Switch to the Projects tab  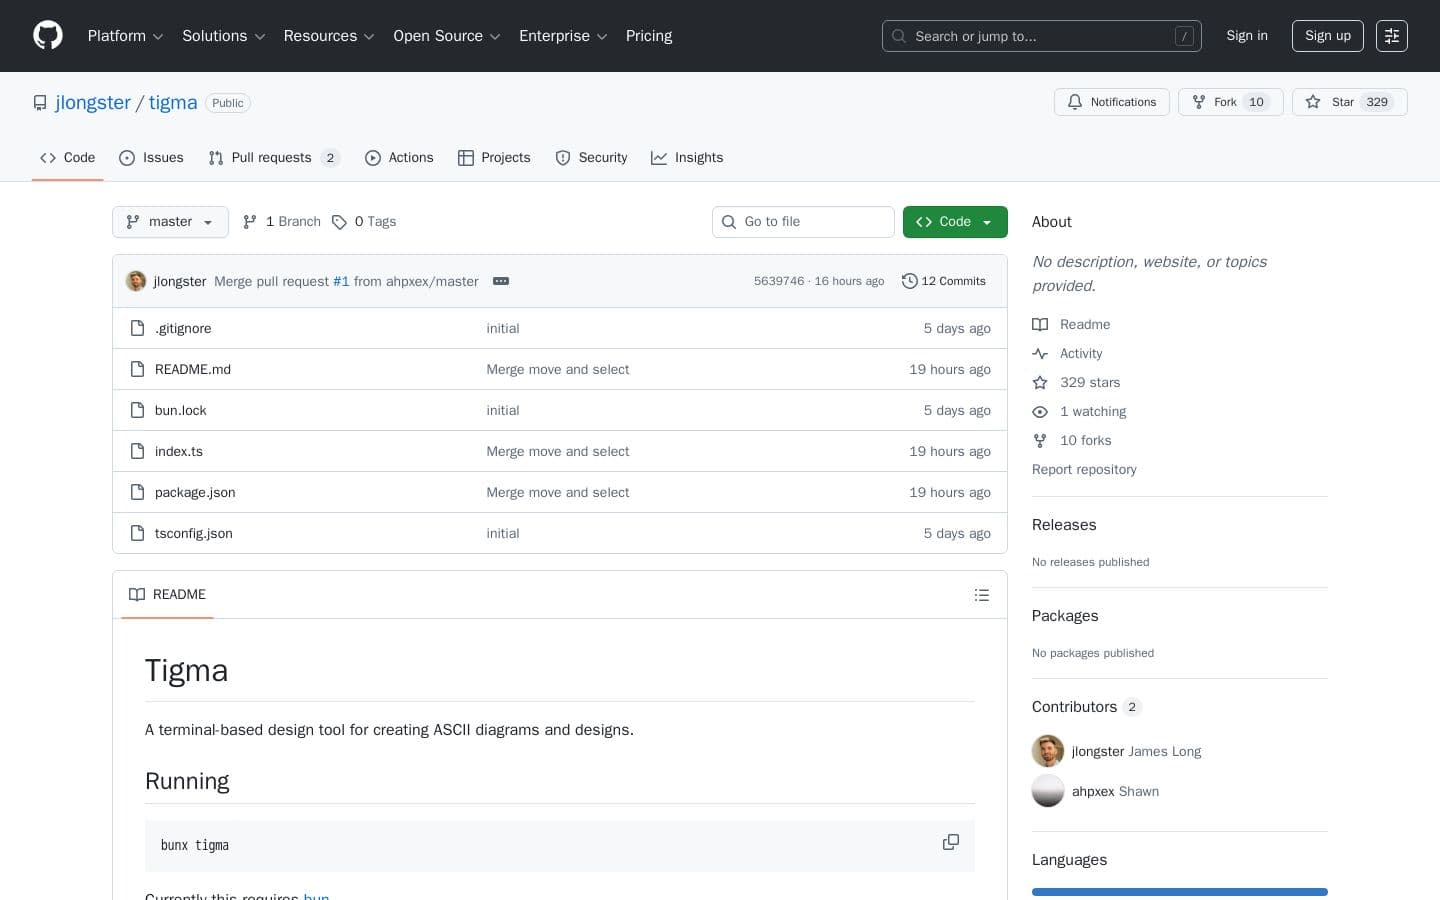pos(494,158)
